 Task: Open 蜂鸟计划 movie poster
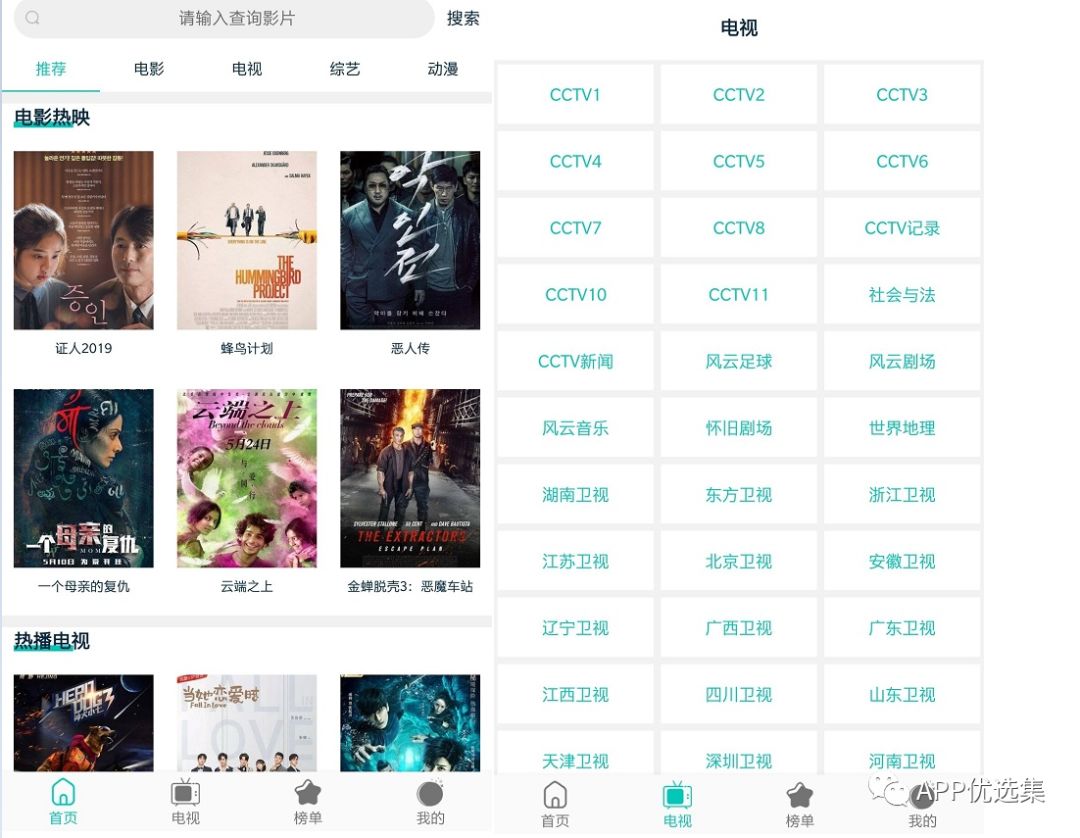[x=247, y=240]
